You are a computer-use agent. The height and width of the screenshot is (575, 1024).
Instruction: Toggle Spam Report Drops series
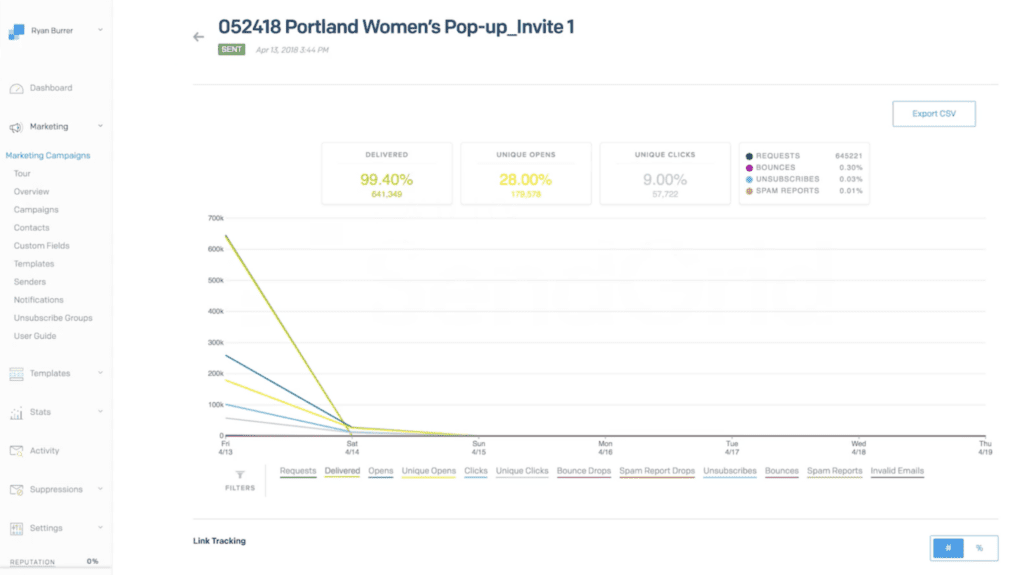[657, 471]
